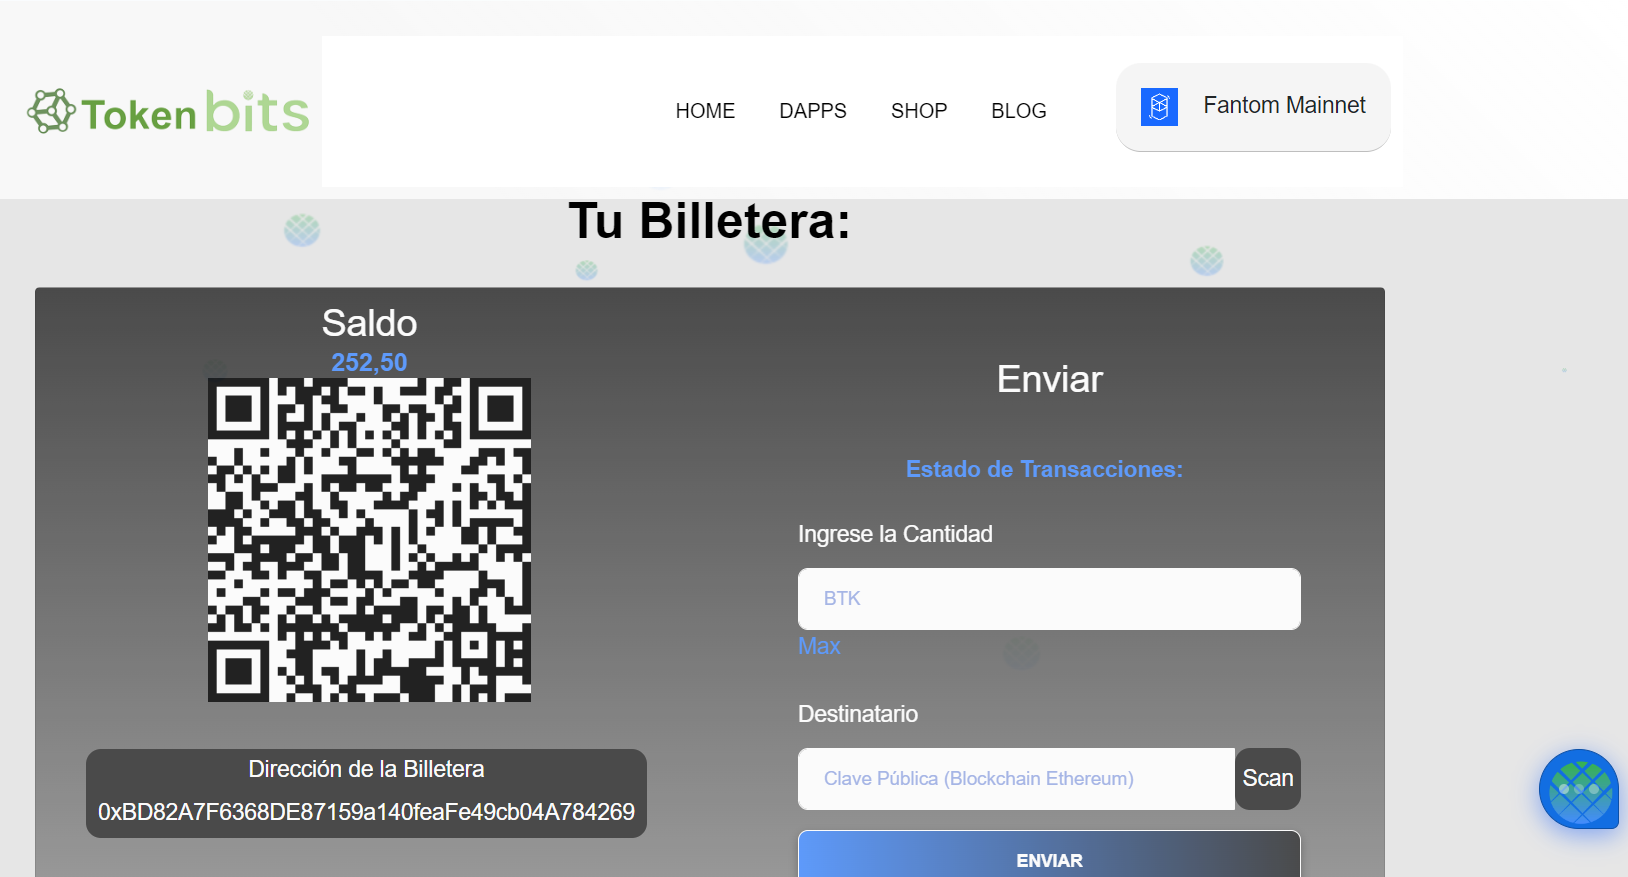1628x877 pixels.
Task: Open the floating chat bubble icon
Action: 1579,789
